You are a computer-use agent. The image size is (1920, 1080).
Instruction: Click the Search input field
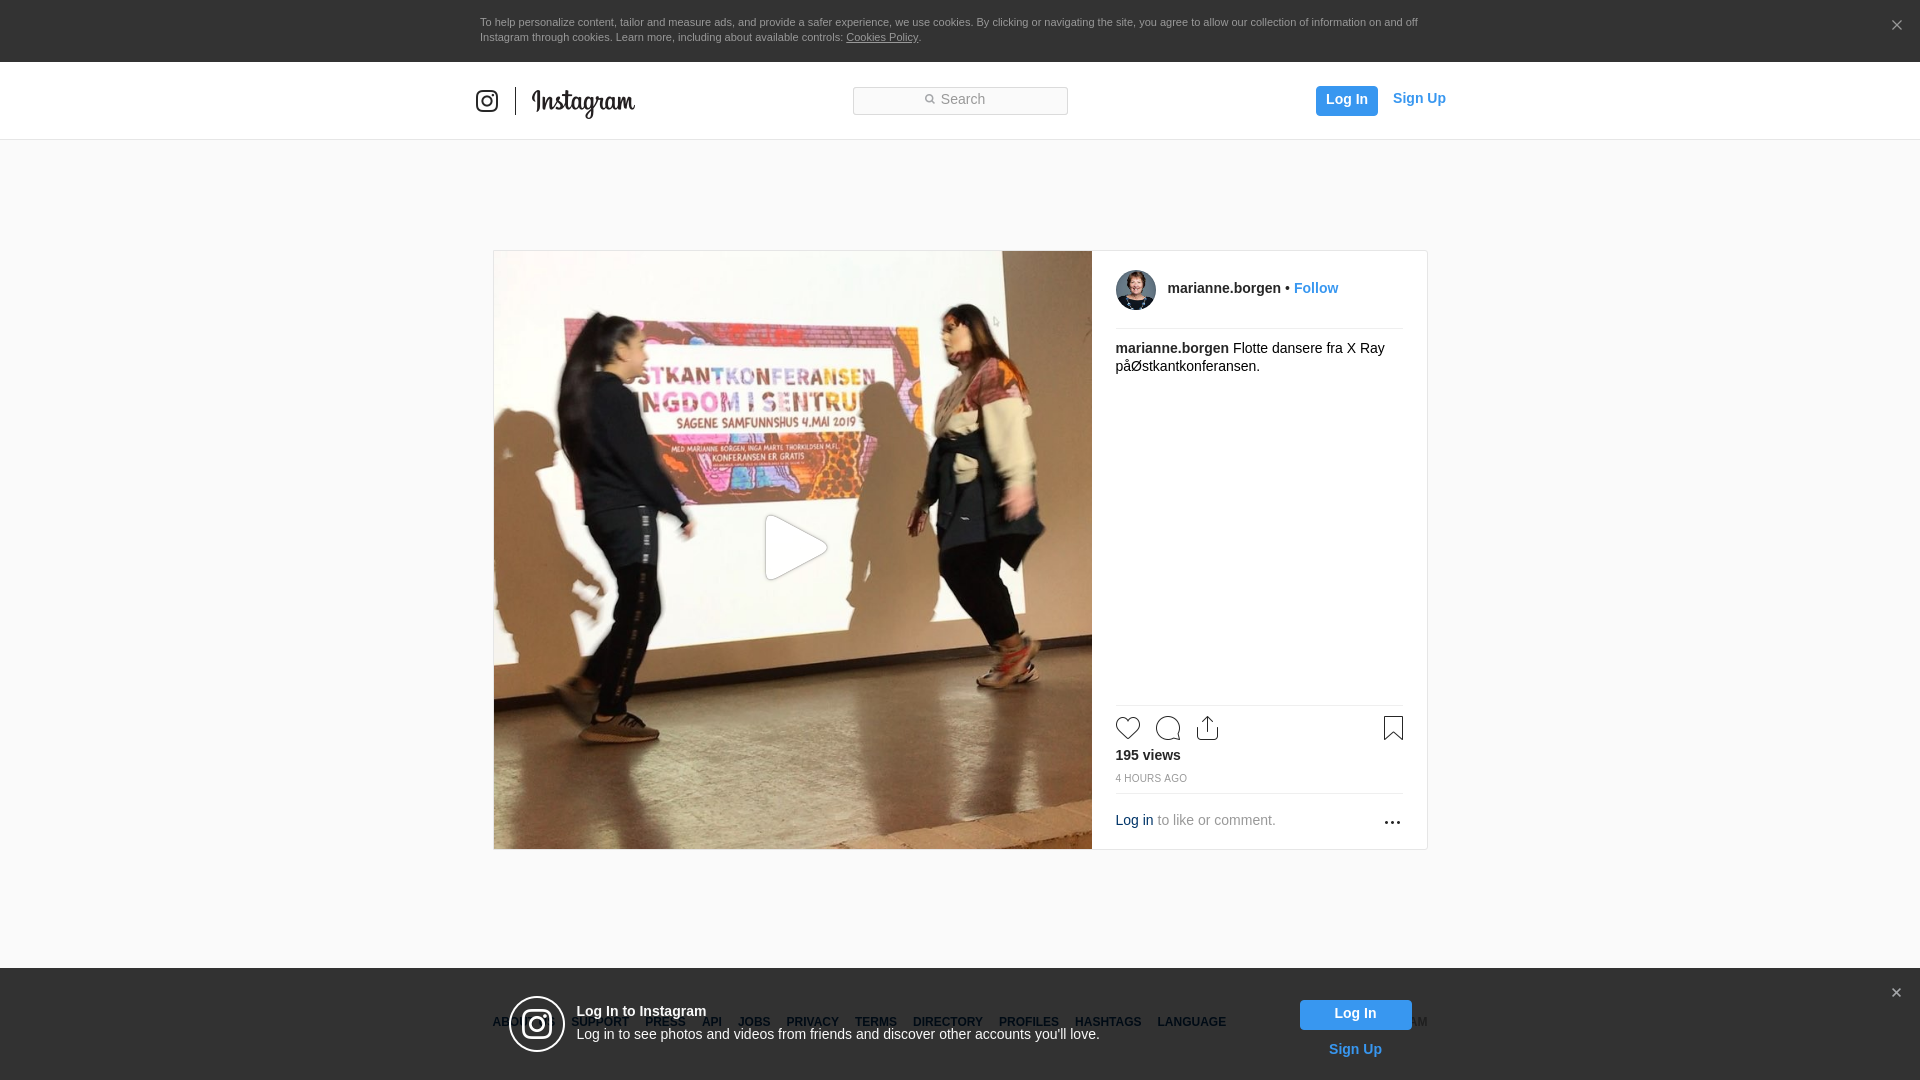click(x=960, y=100)
